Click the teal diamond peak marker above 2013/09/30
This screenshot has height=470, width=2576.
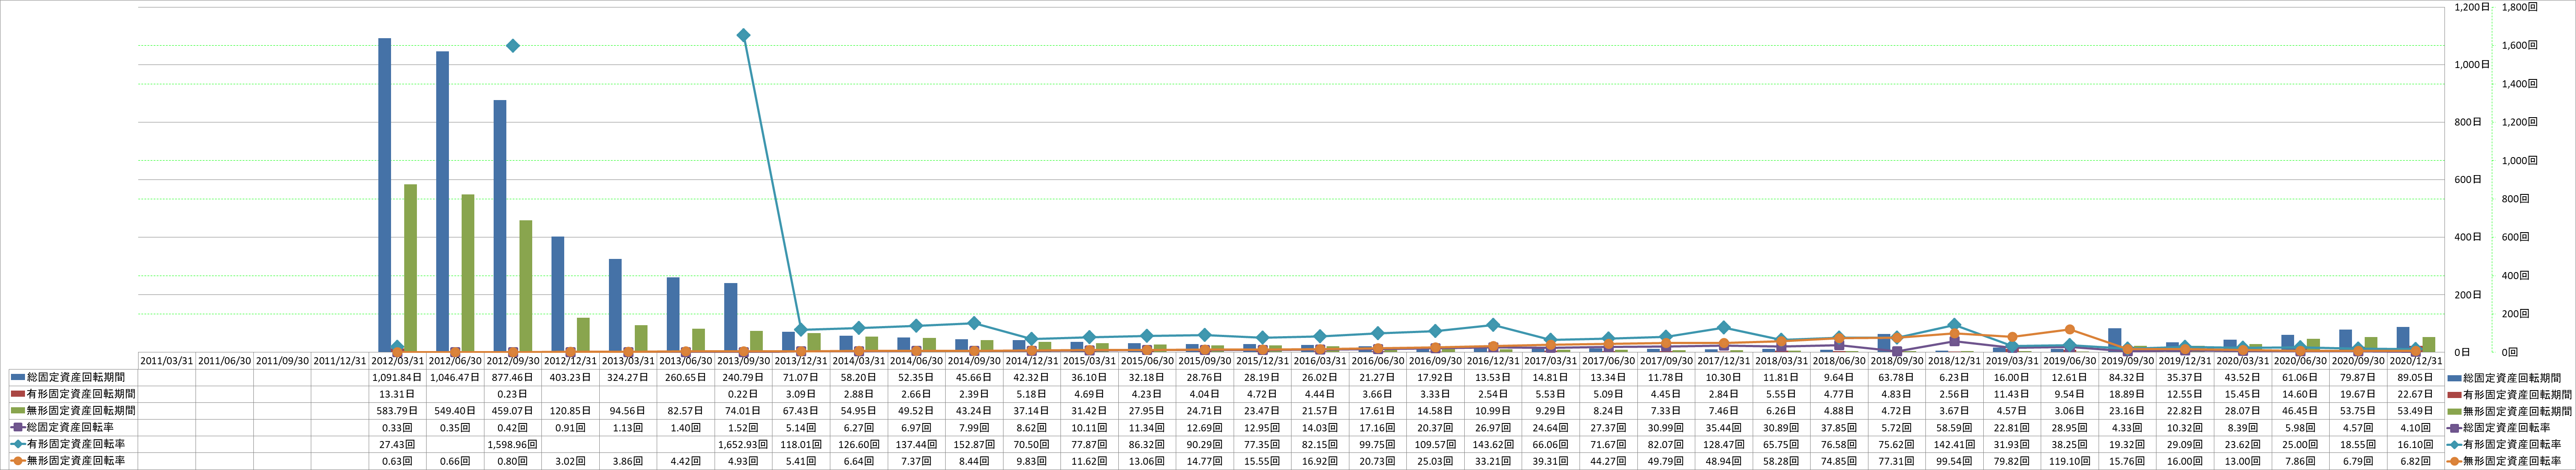743,36
